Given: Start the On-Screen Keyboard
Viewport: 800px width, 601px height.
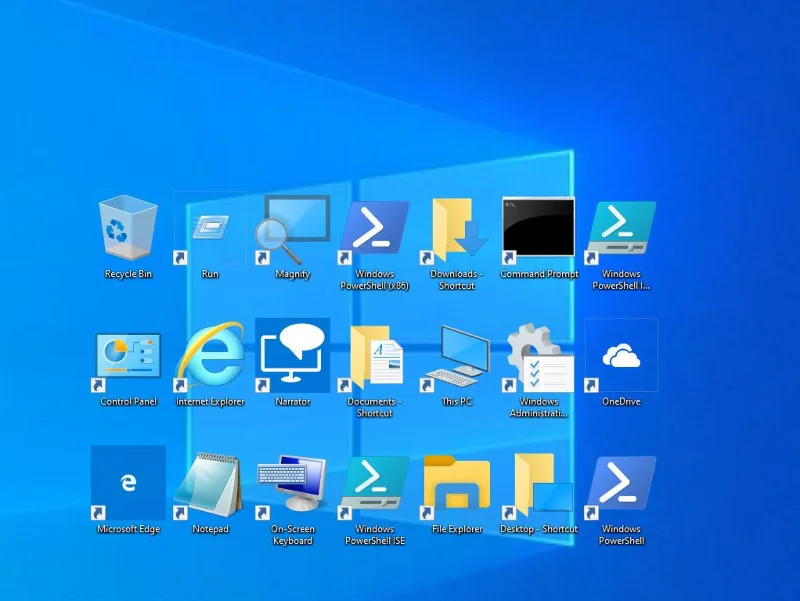Looking at the screenshot, I should coord(293,483).
